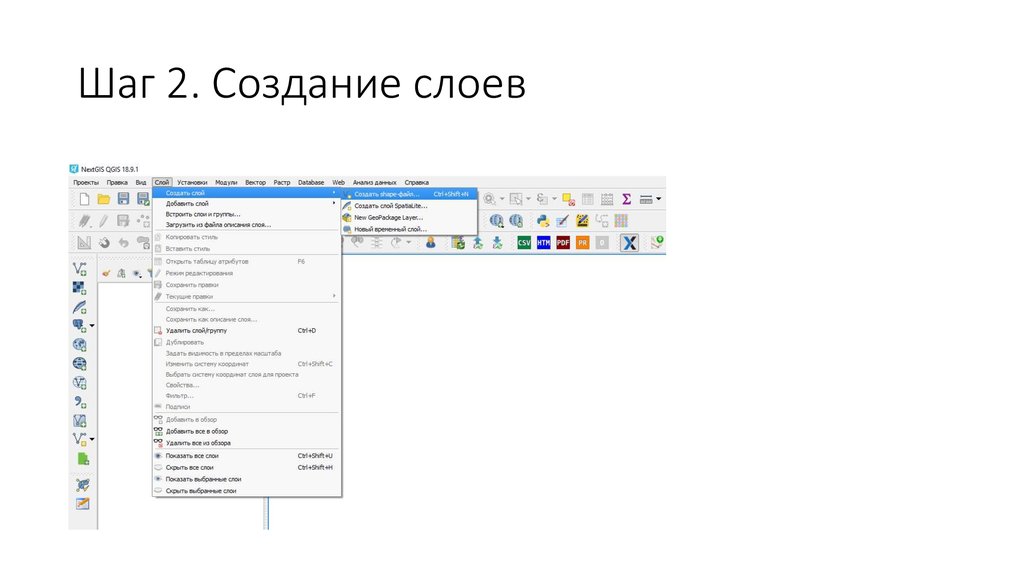This screenshot has width=1024, height=574.
Task: Click the multicolored grid icon after Python icon
Action: (621, 221)
